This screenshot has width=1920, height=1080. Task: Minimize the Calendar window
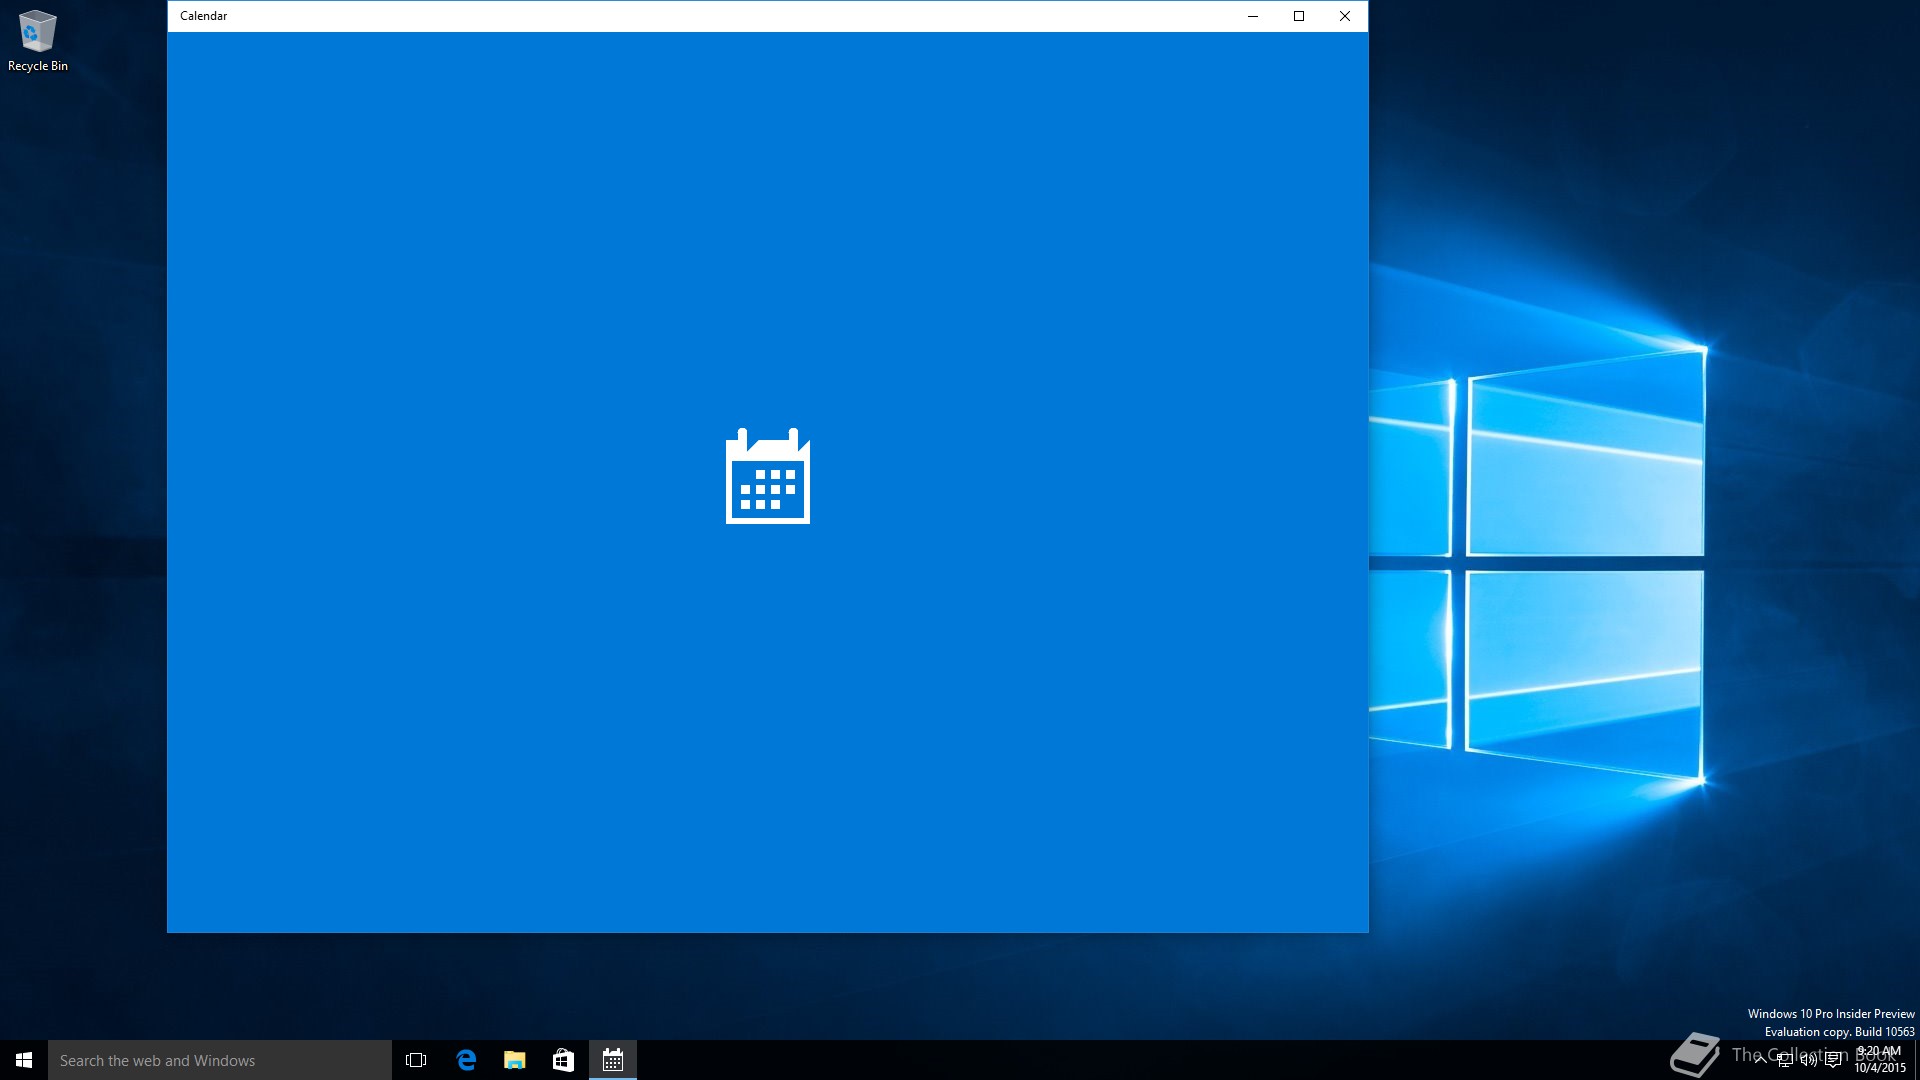click(1253, 16)
